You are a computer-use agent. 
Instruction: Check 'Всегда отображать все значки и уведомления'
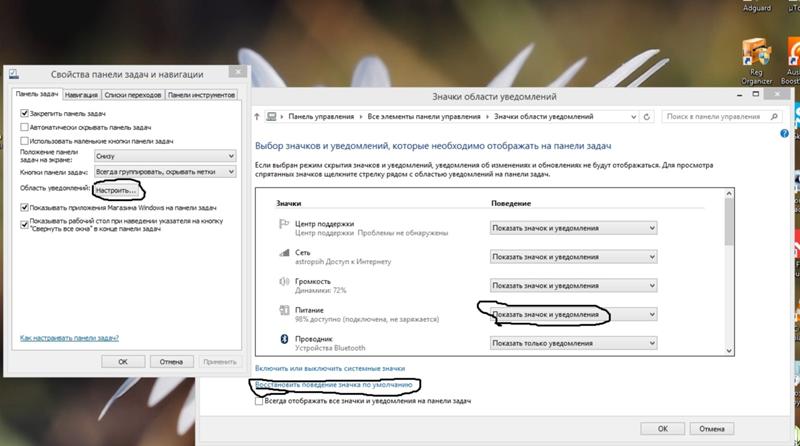[259, 401]
